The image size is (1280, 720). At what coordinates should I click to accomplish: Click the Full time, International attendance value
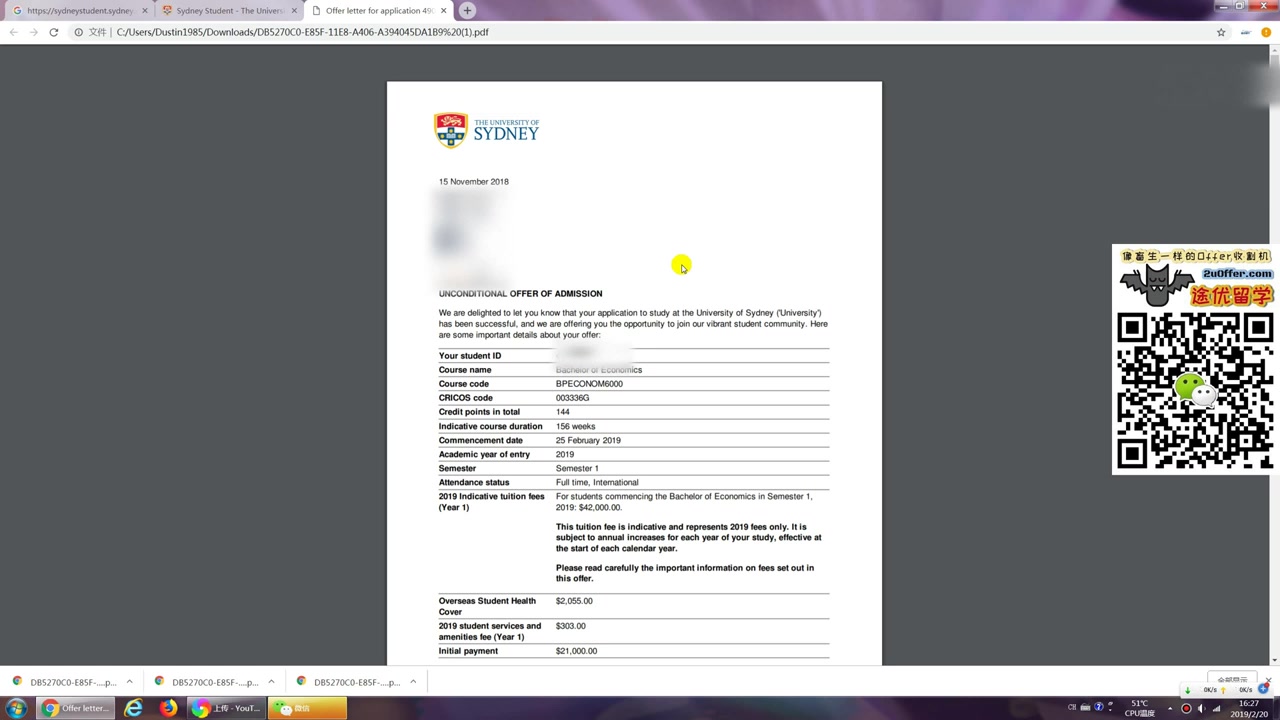click(597, 482)
